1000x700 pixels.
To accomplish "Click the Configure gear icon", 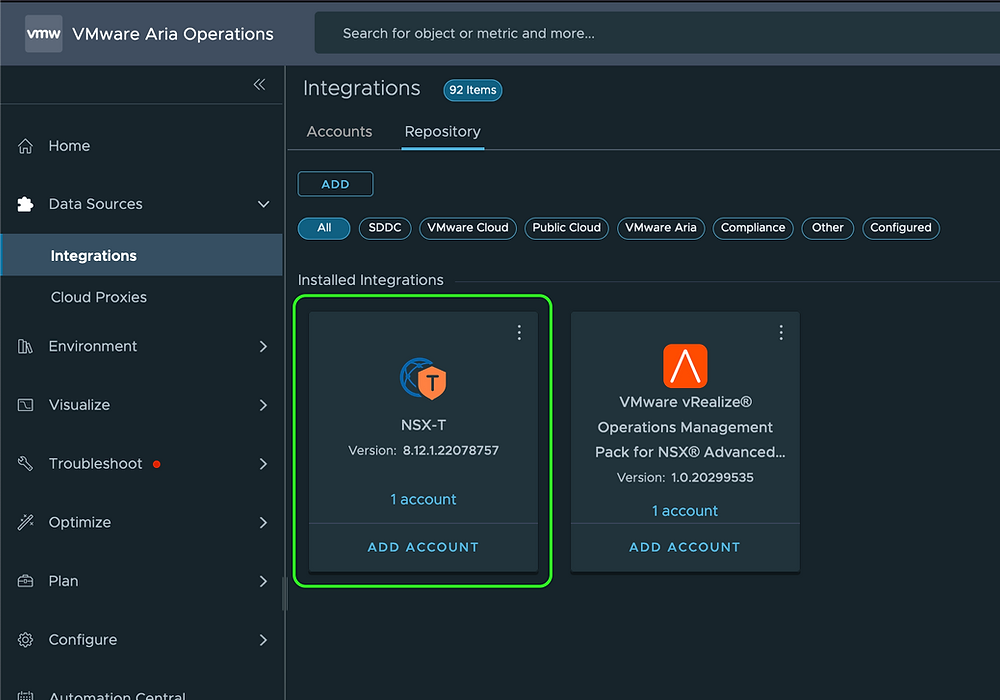I will point(26,639).
